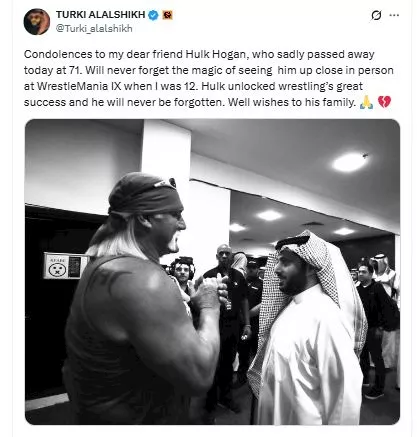Open the @Turki_alalshikh handle link
The image size is (417, 437).
tap(94, 29)
